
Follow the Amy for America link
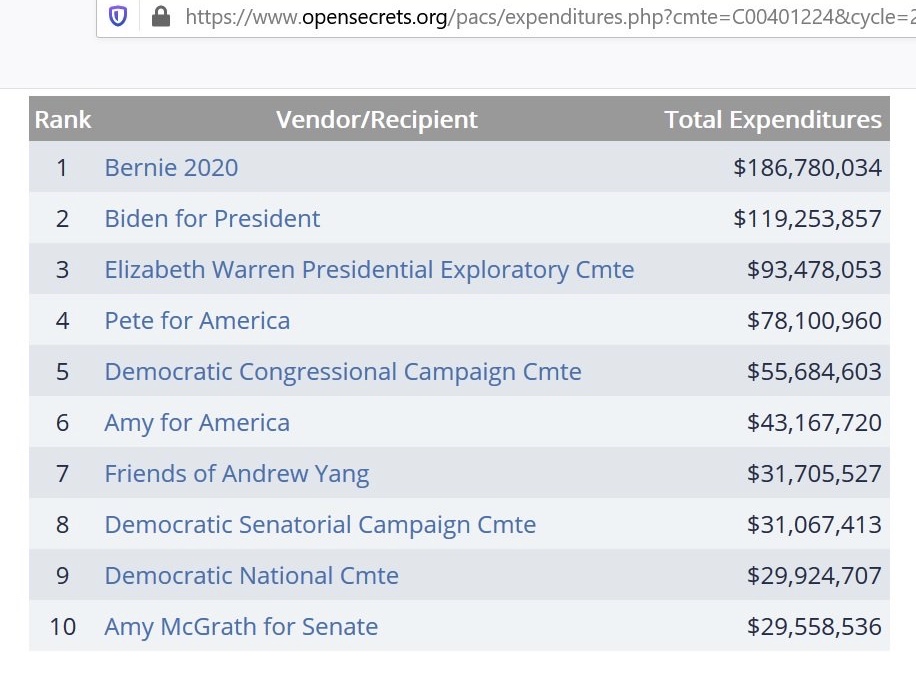tap(197, 422)
